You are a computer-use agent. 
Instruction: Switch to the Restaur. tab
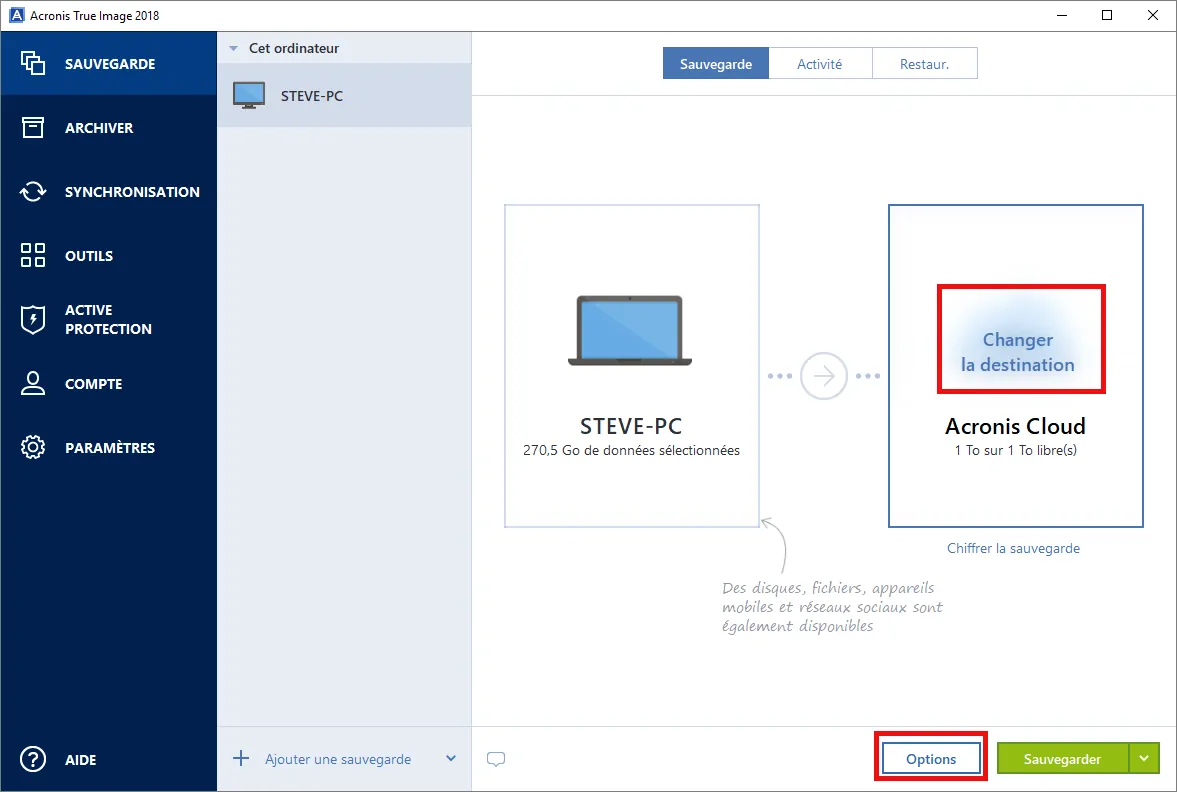coord(924,64)
